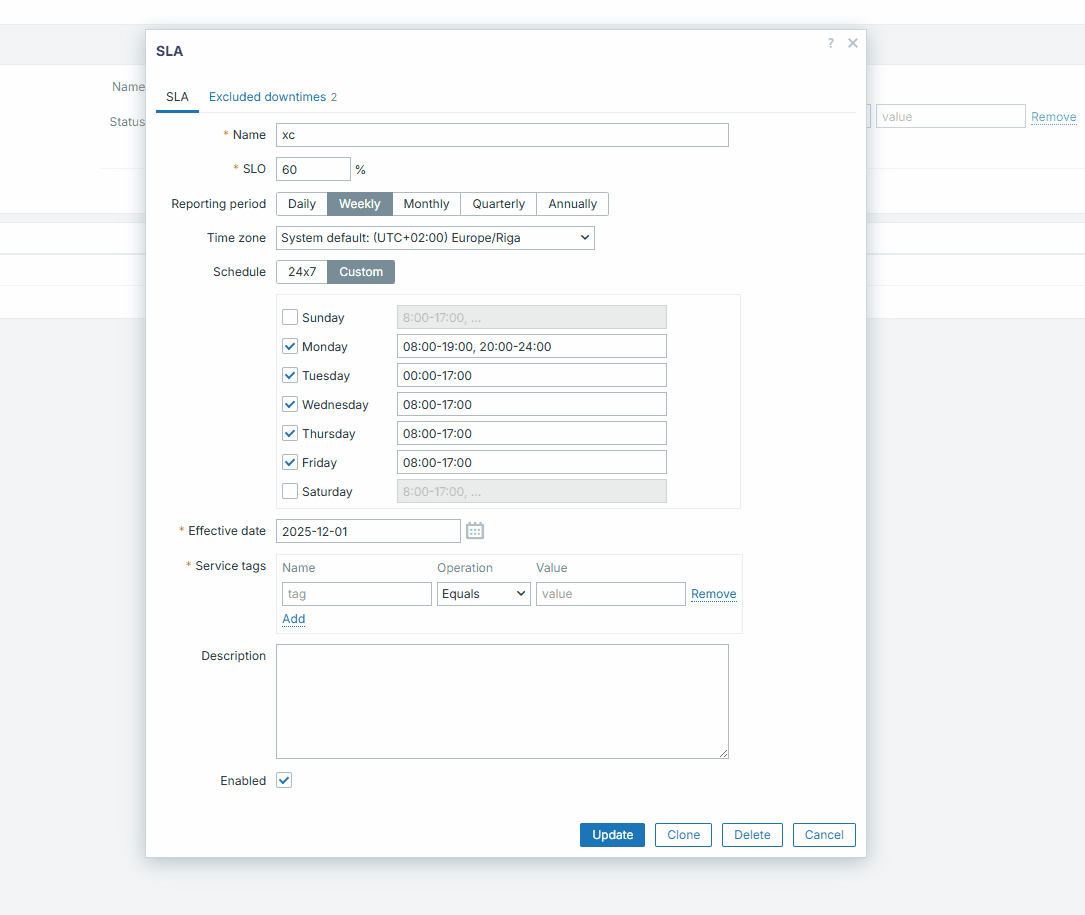Close the SLA dialog with X
This screenshot has width=1085, height=915.
(853, 43)
